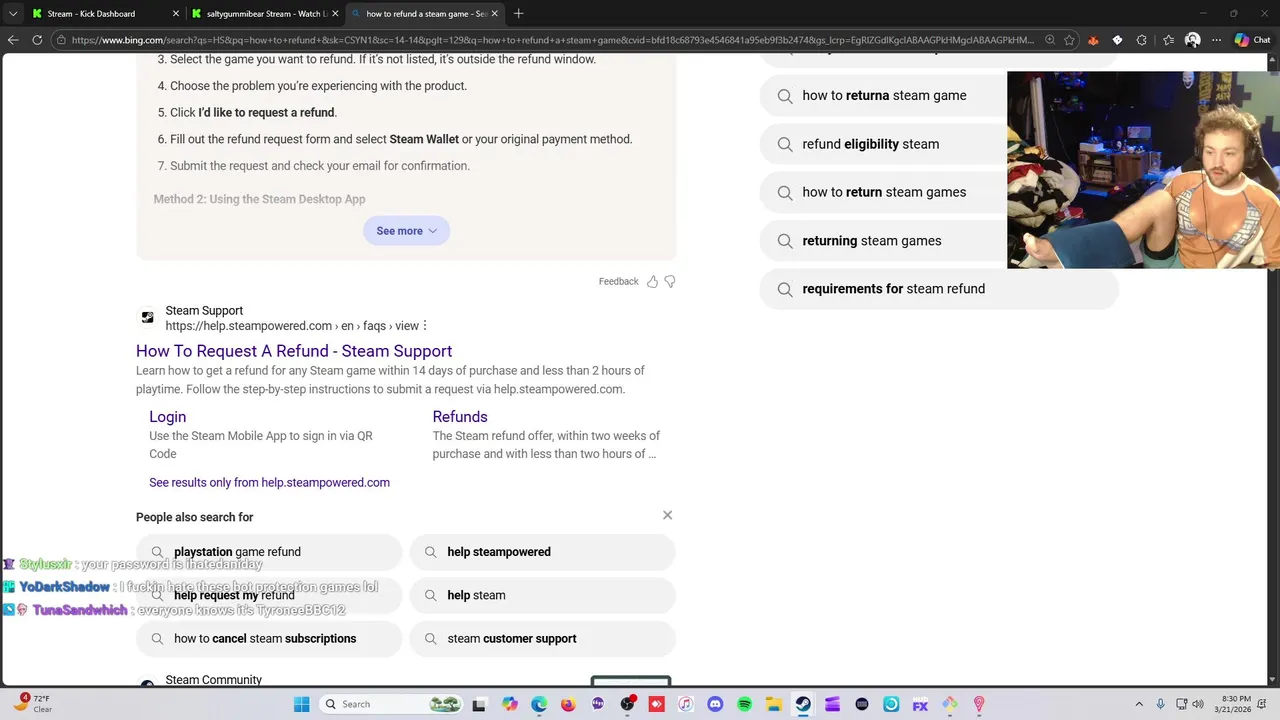Open Spotify from the taskbar
This screenshot has width=1280, height=720.
point(744,704)
